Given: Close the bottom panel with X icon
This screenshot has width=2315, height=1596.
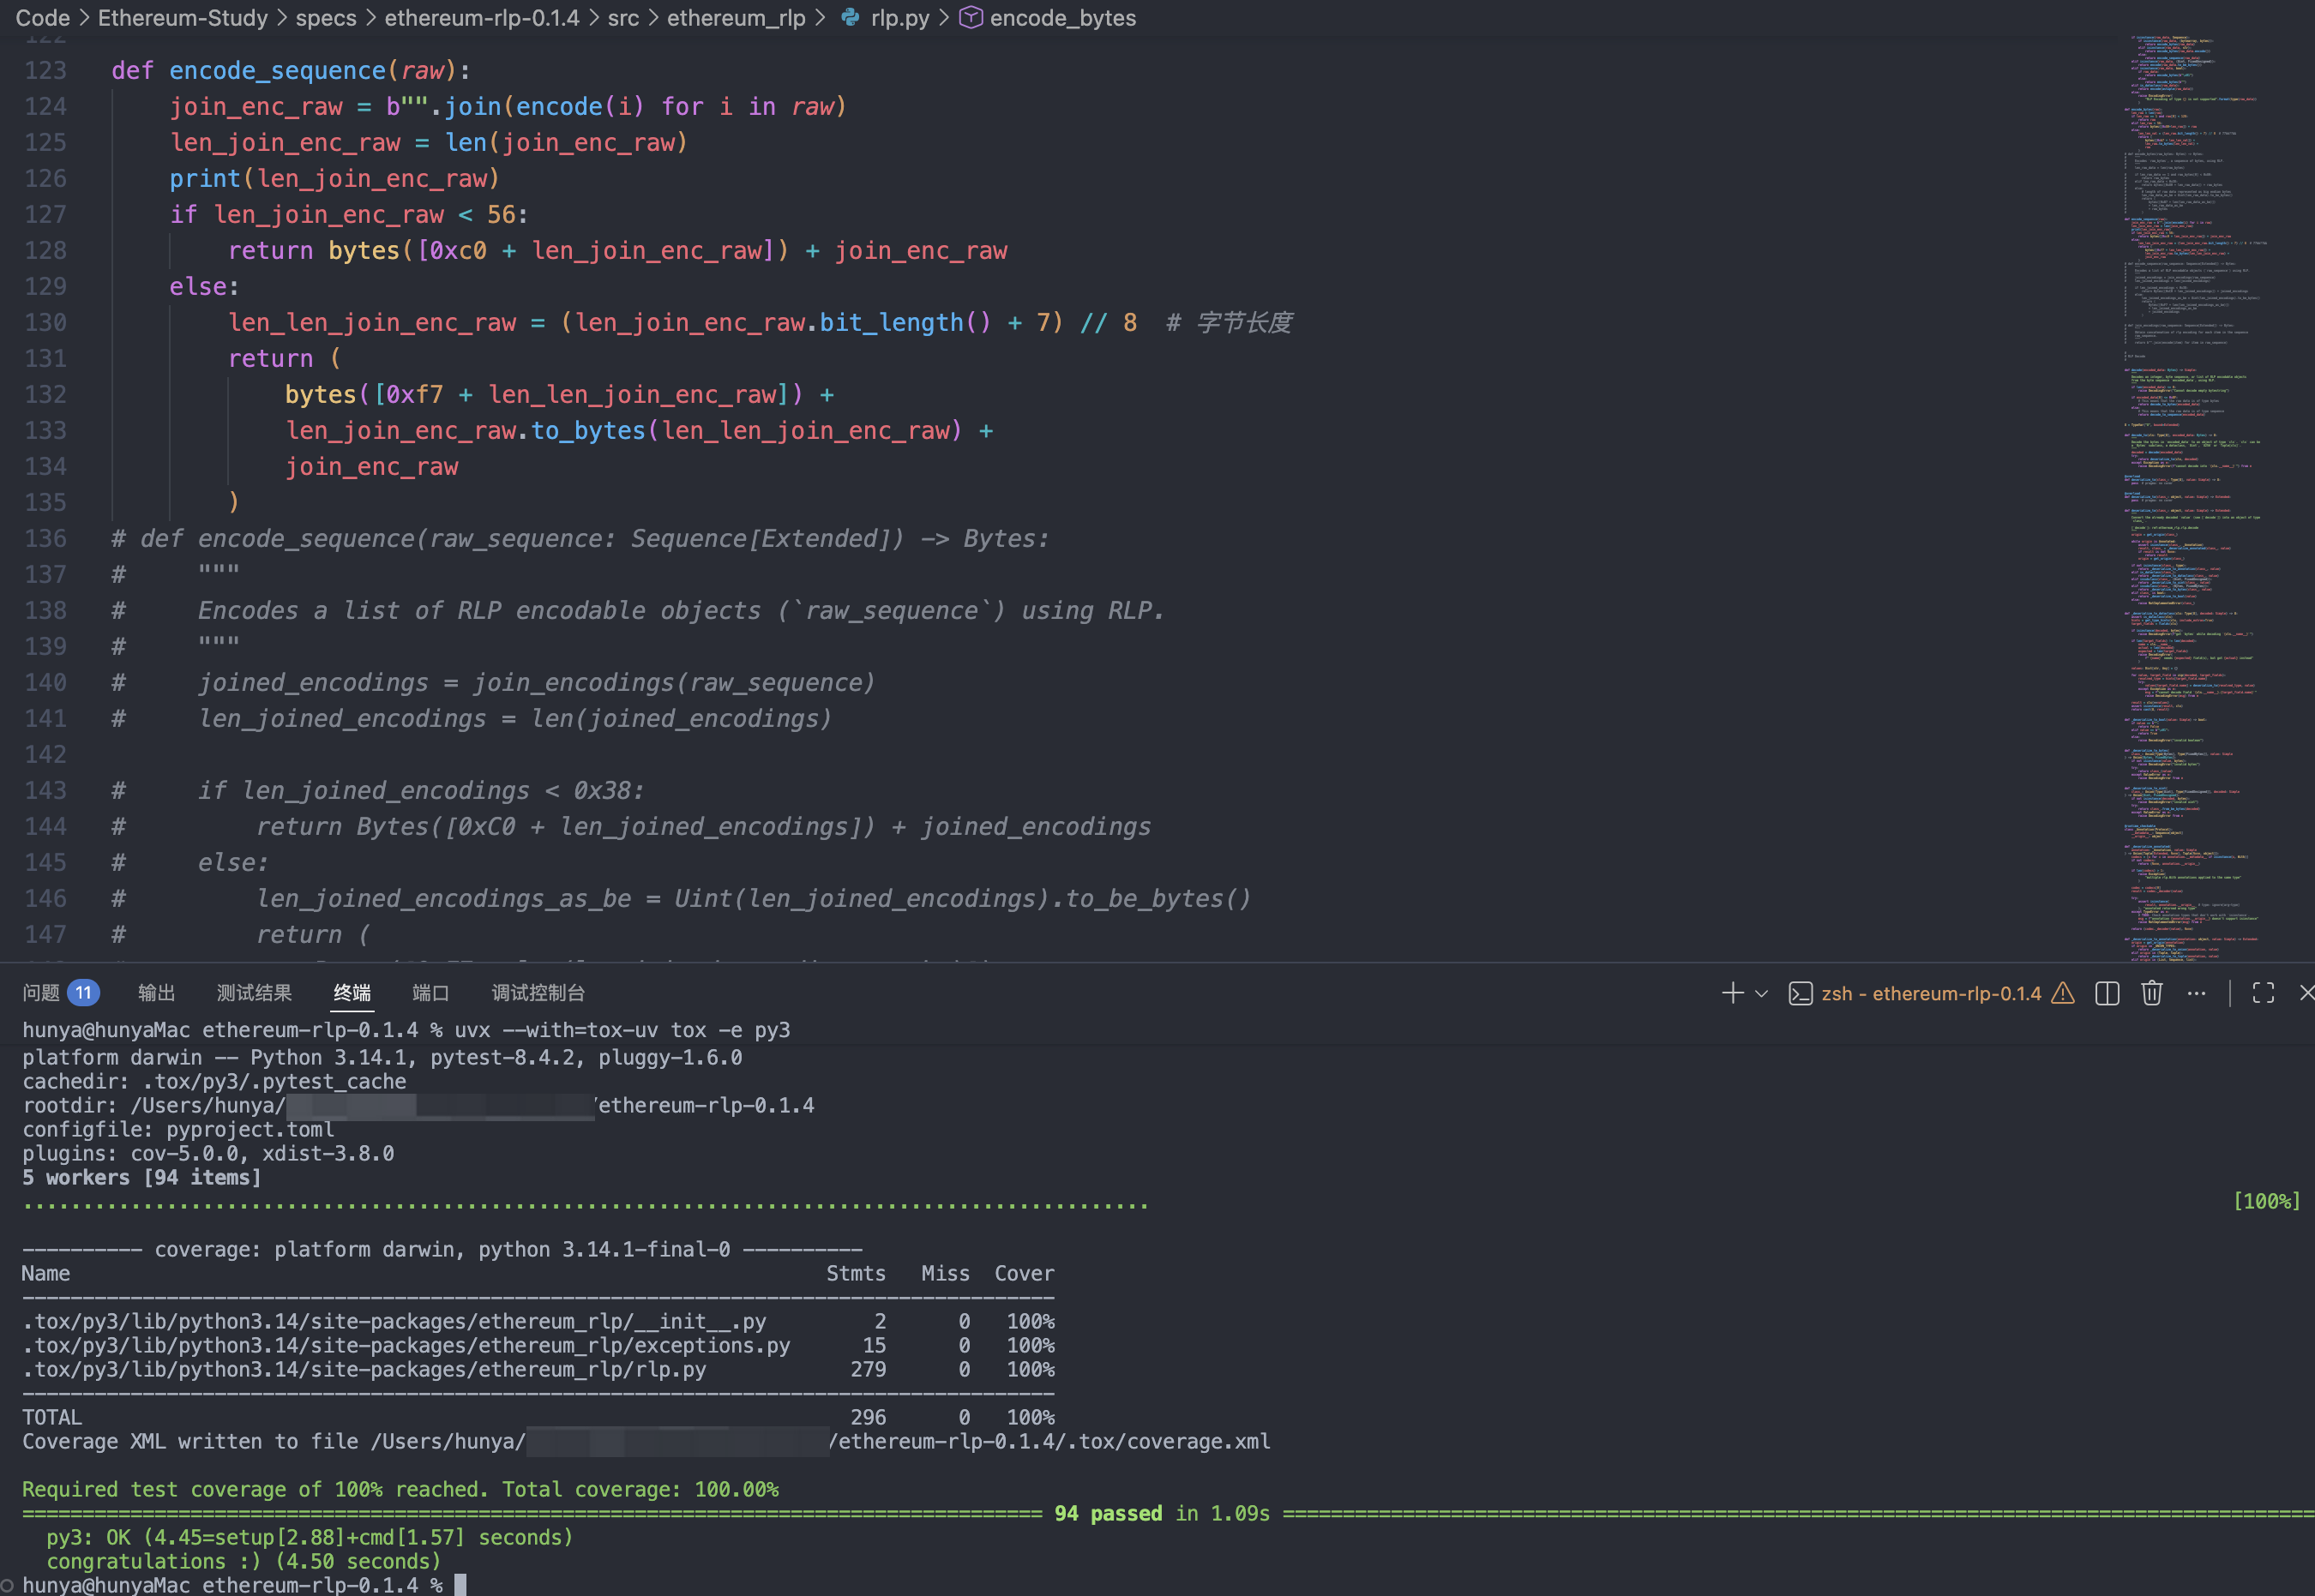Looking at the screenshot, I should (x=2305, y=993).
